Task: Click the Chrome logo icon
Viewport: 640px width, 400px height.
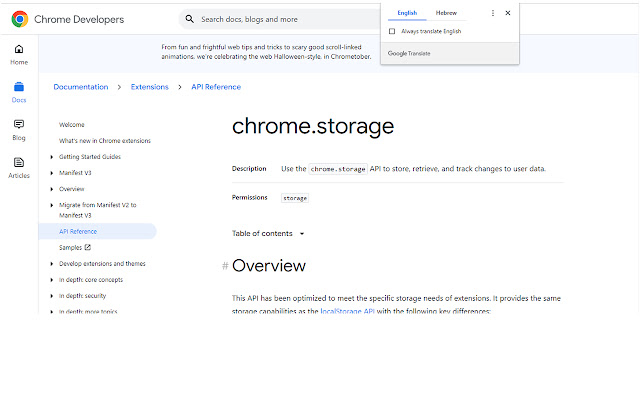Action: point(20,19)
